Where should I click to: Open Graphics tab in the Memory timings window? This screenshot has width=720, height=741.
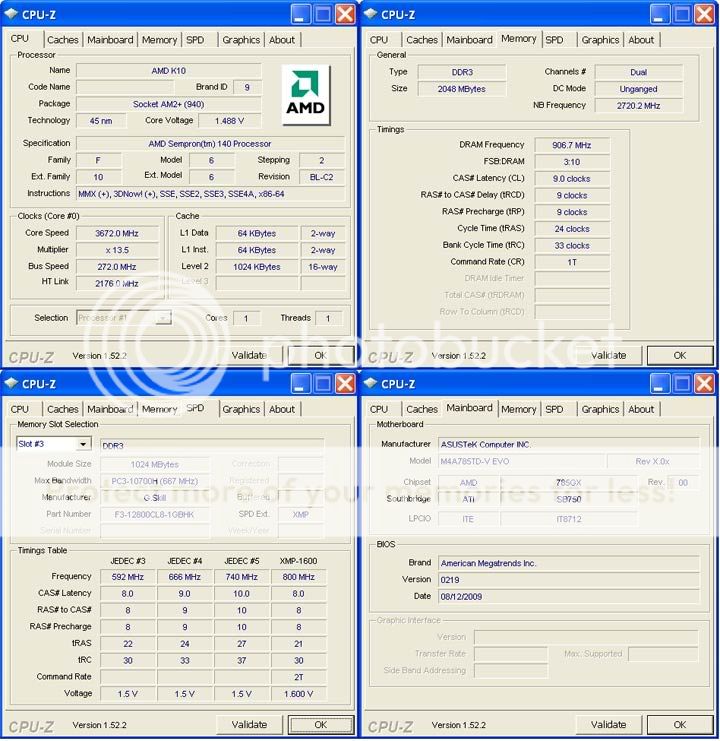600,40
